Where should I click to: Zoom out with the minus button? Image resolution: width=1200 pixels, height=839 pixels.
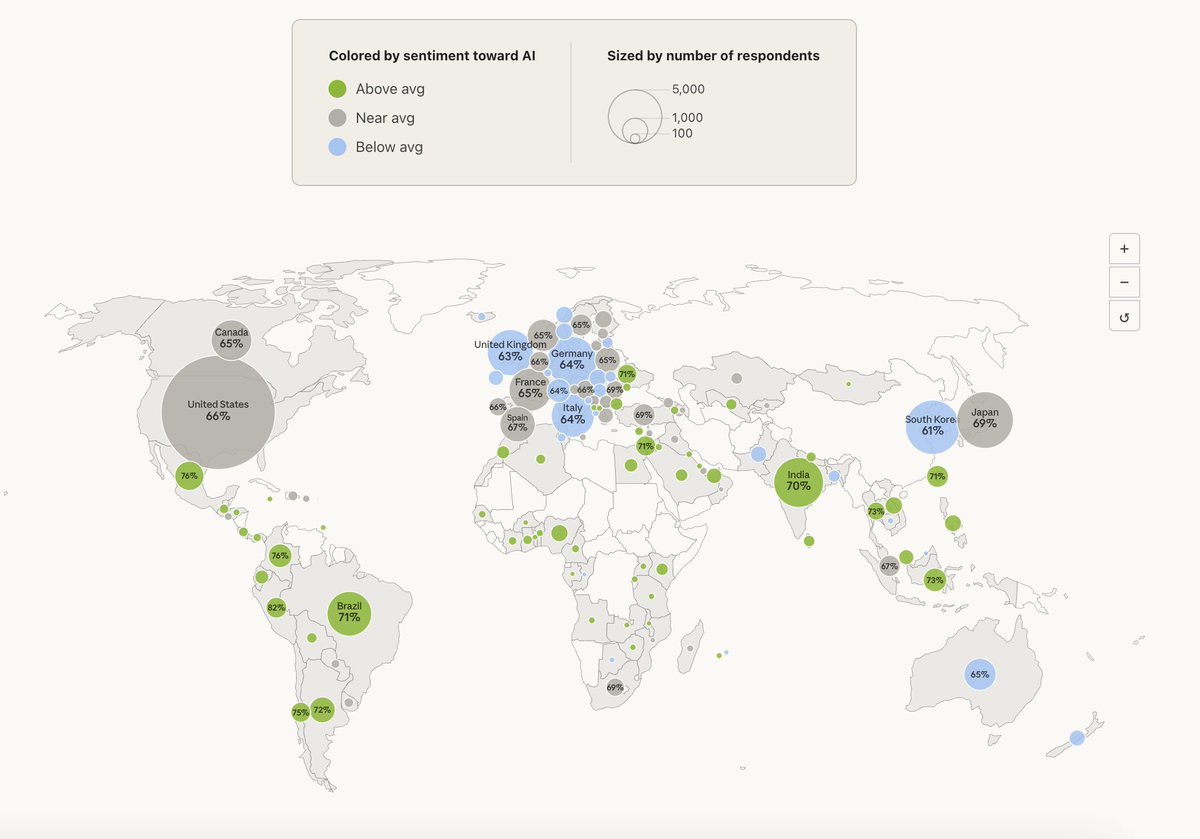(1124, 282)
